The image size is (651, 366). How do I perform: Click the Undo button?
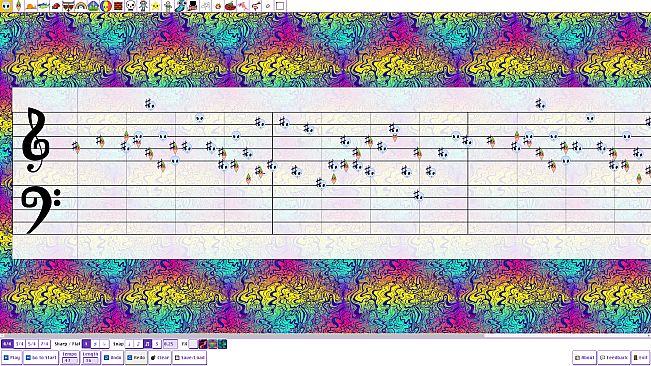coord(113,357)
